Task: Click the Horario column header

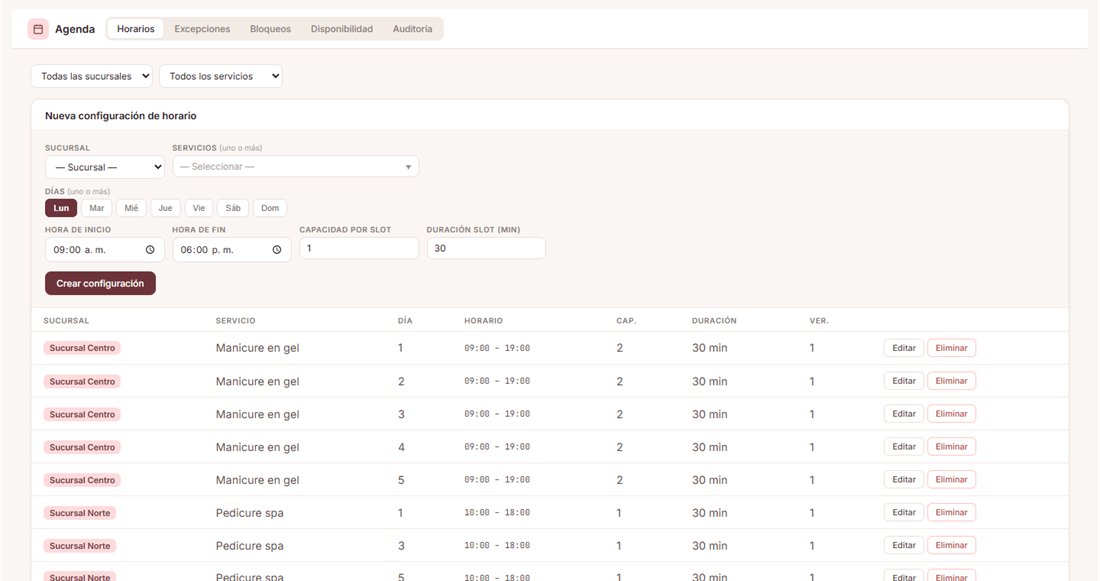Action: [x=483, y=321]
